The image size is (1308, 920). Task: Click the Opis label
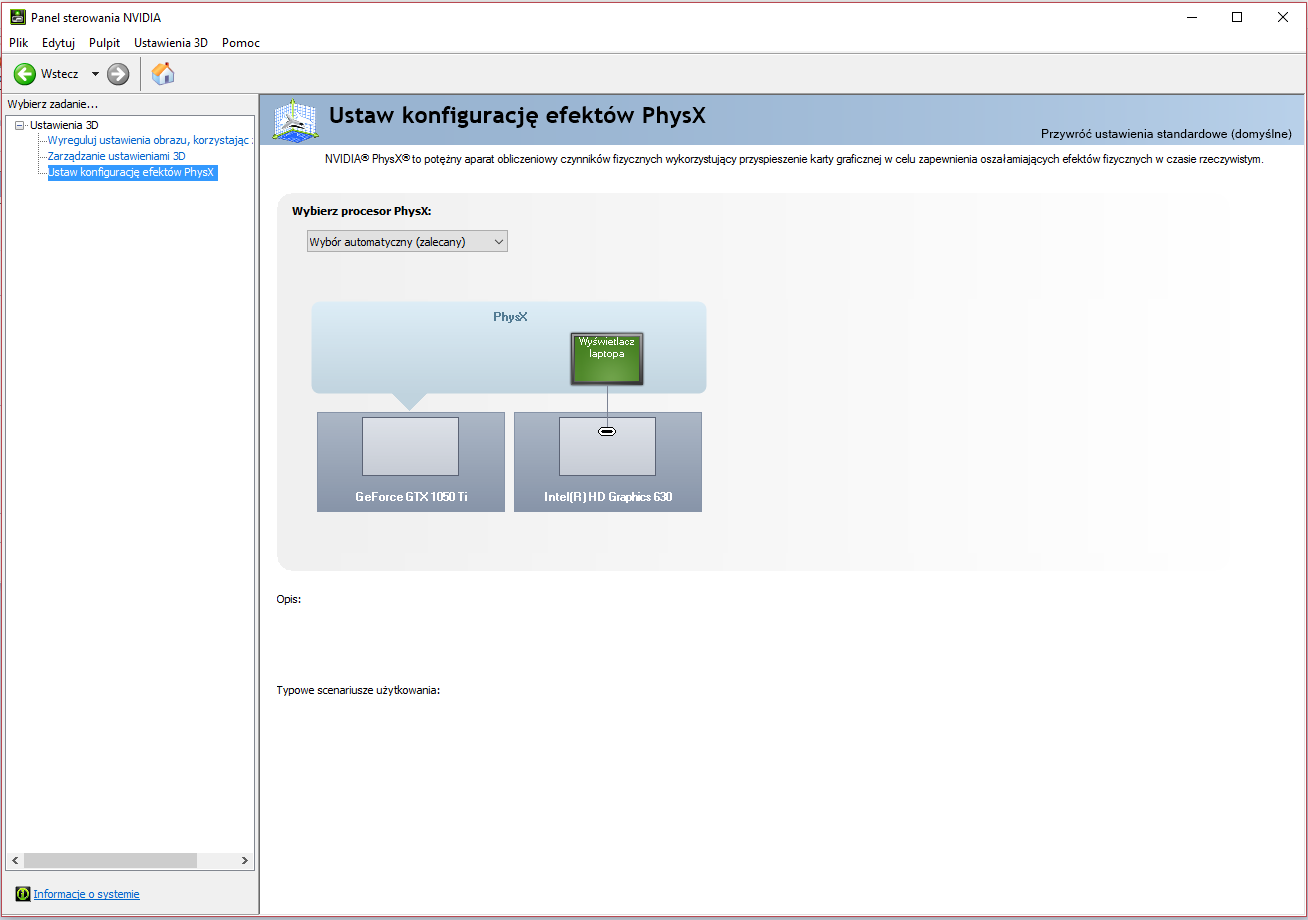[289, 599]
